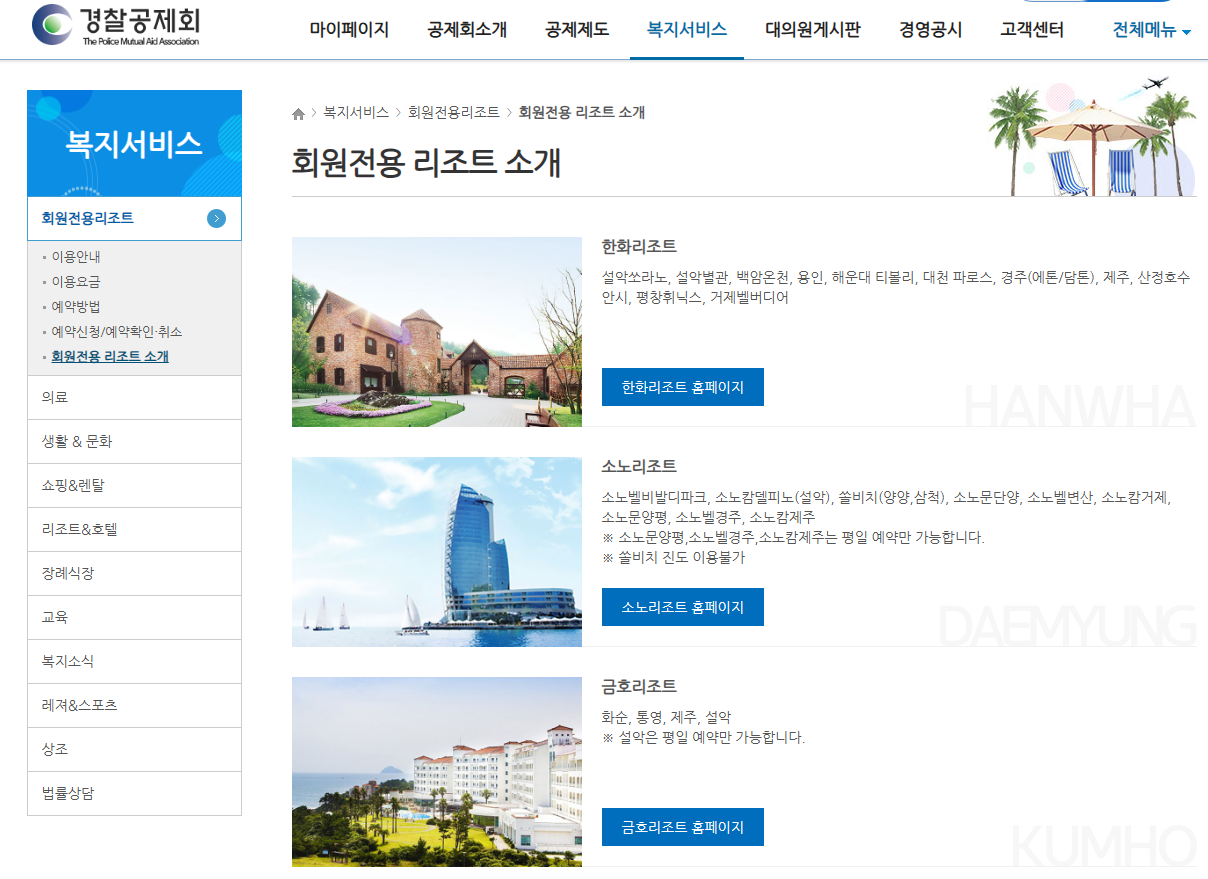
Task: Open 이용요금 in sidebar
Action: [76, 282]
